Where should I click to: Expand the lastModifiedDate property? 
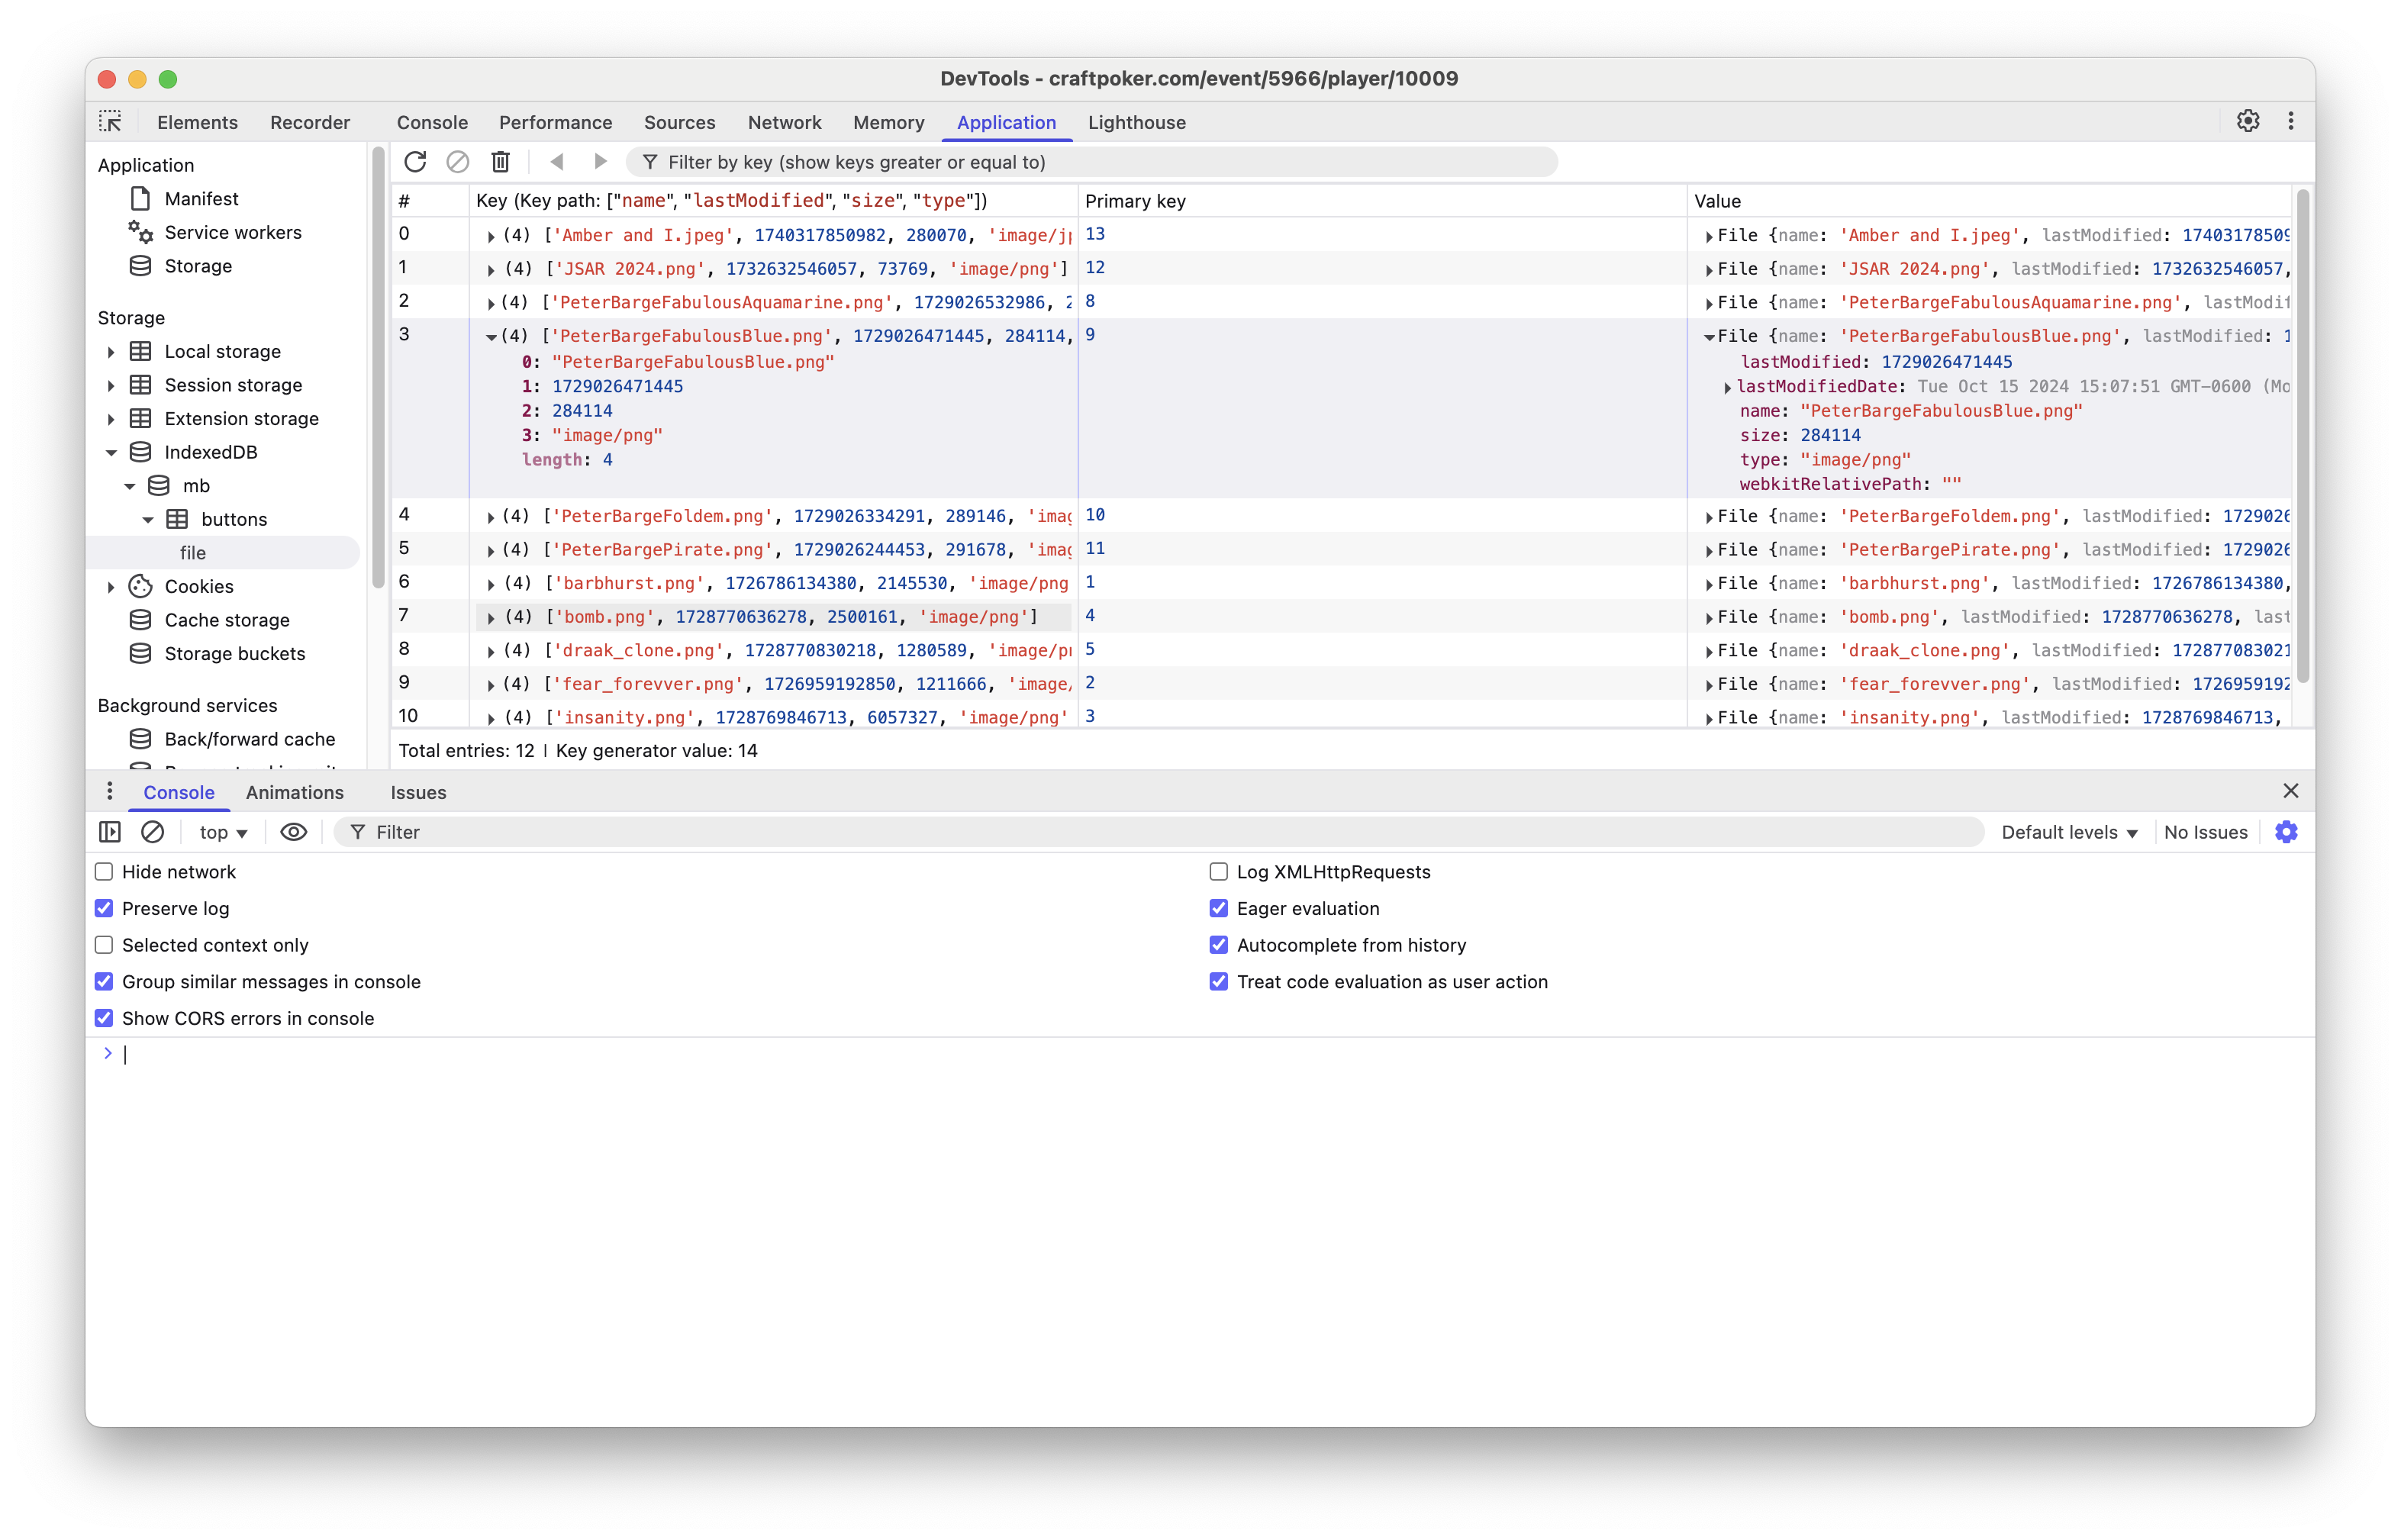tap(1727, 387)
